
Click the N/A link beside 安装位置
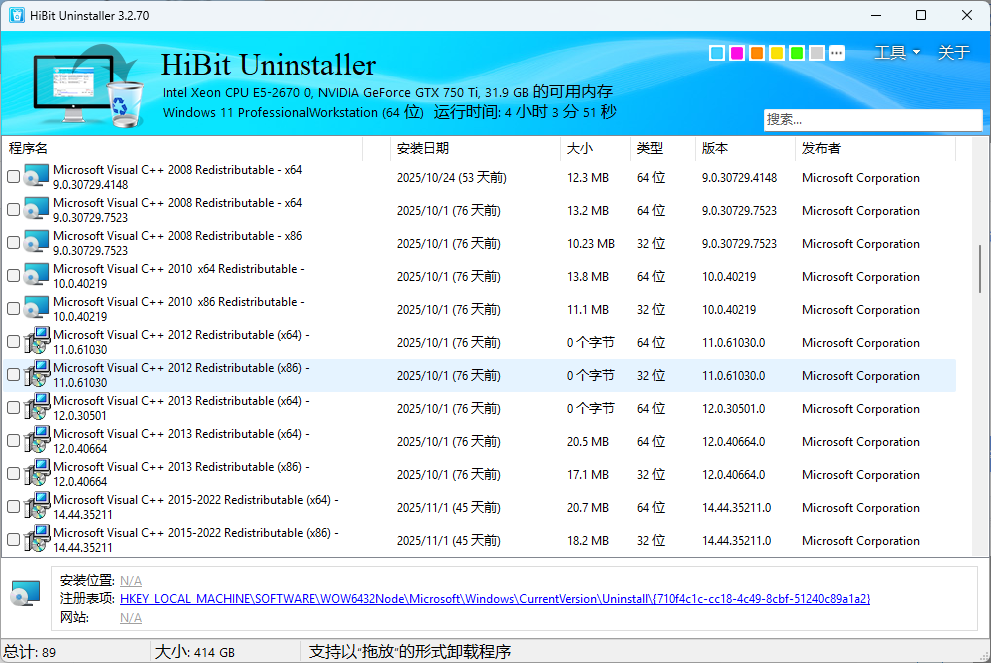point(130,580)
